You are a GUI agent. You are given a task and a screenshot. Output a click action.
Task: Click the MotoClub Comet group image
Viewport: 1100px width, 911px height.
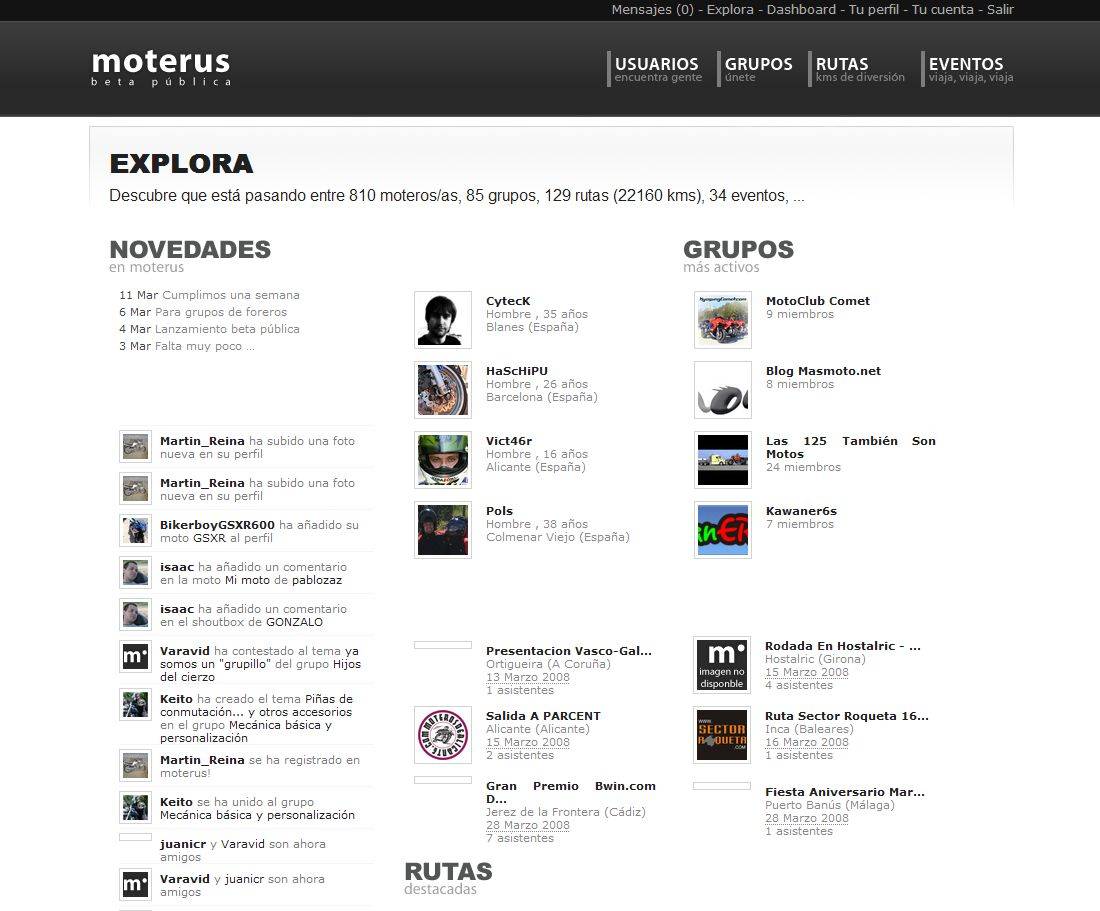click(723, 320)
